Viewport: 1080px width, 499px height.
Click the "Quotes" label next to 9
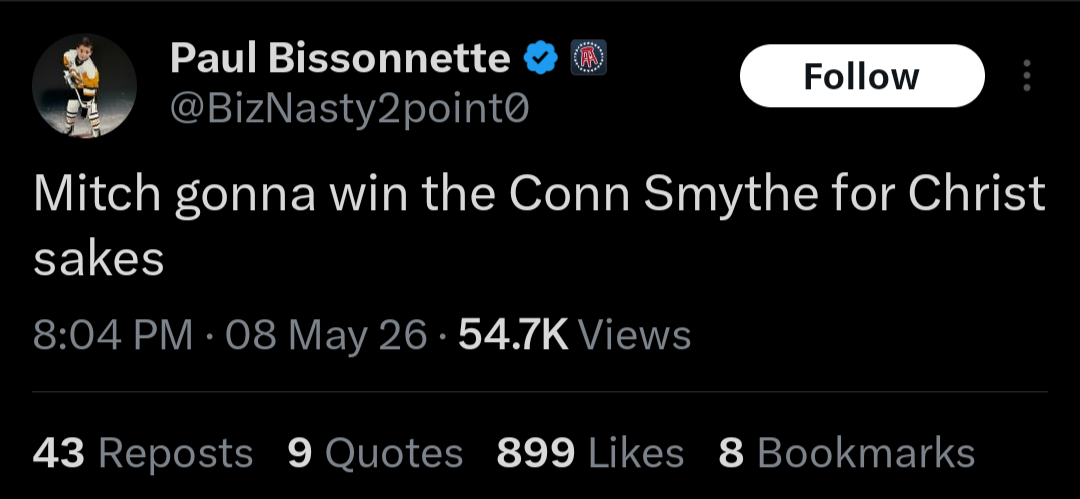[x=393, y=454]
